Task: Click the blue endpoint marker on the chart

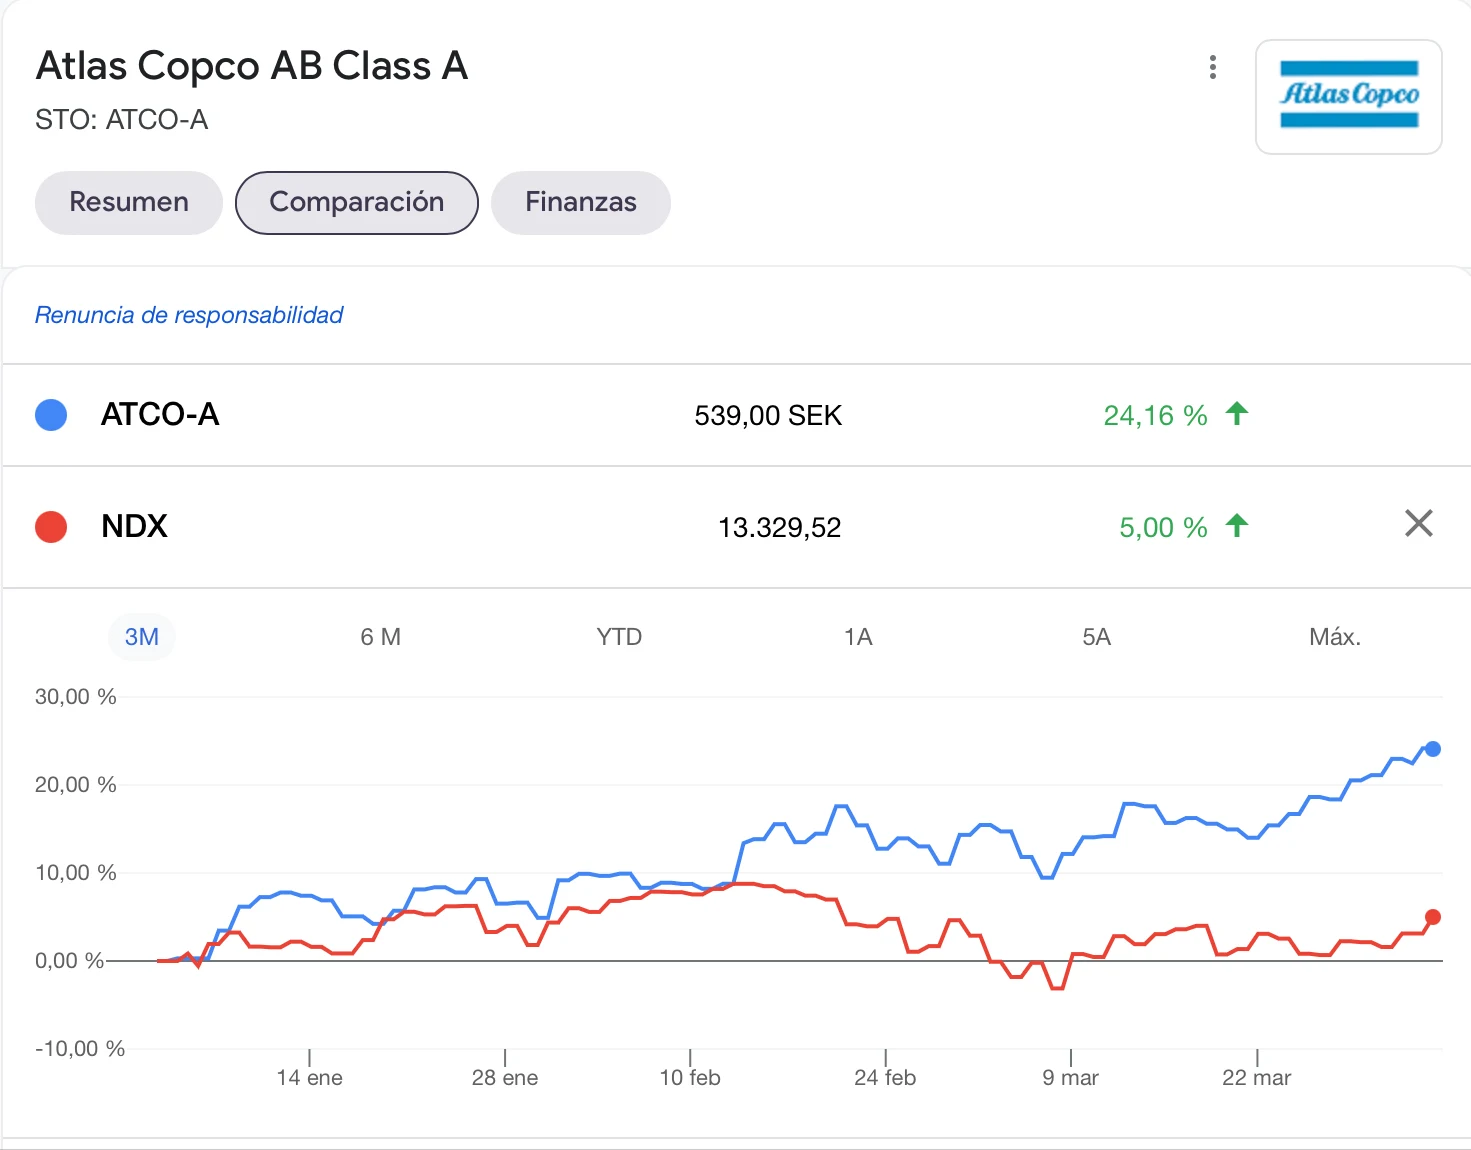Action: 1432,749
